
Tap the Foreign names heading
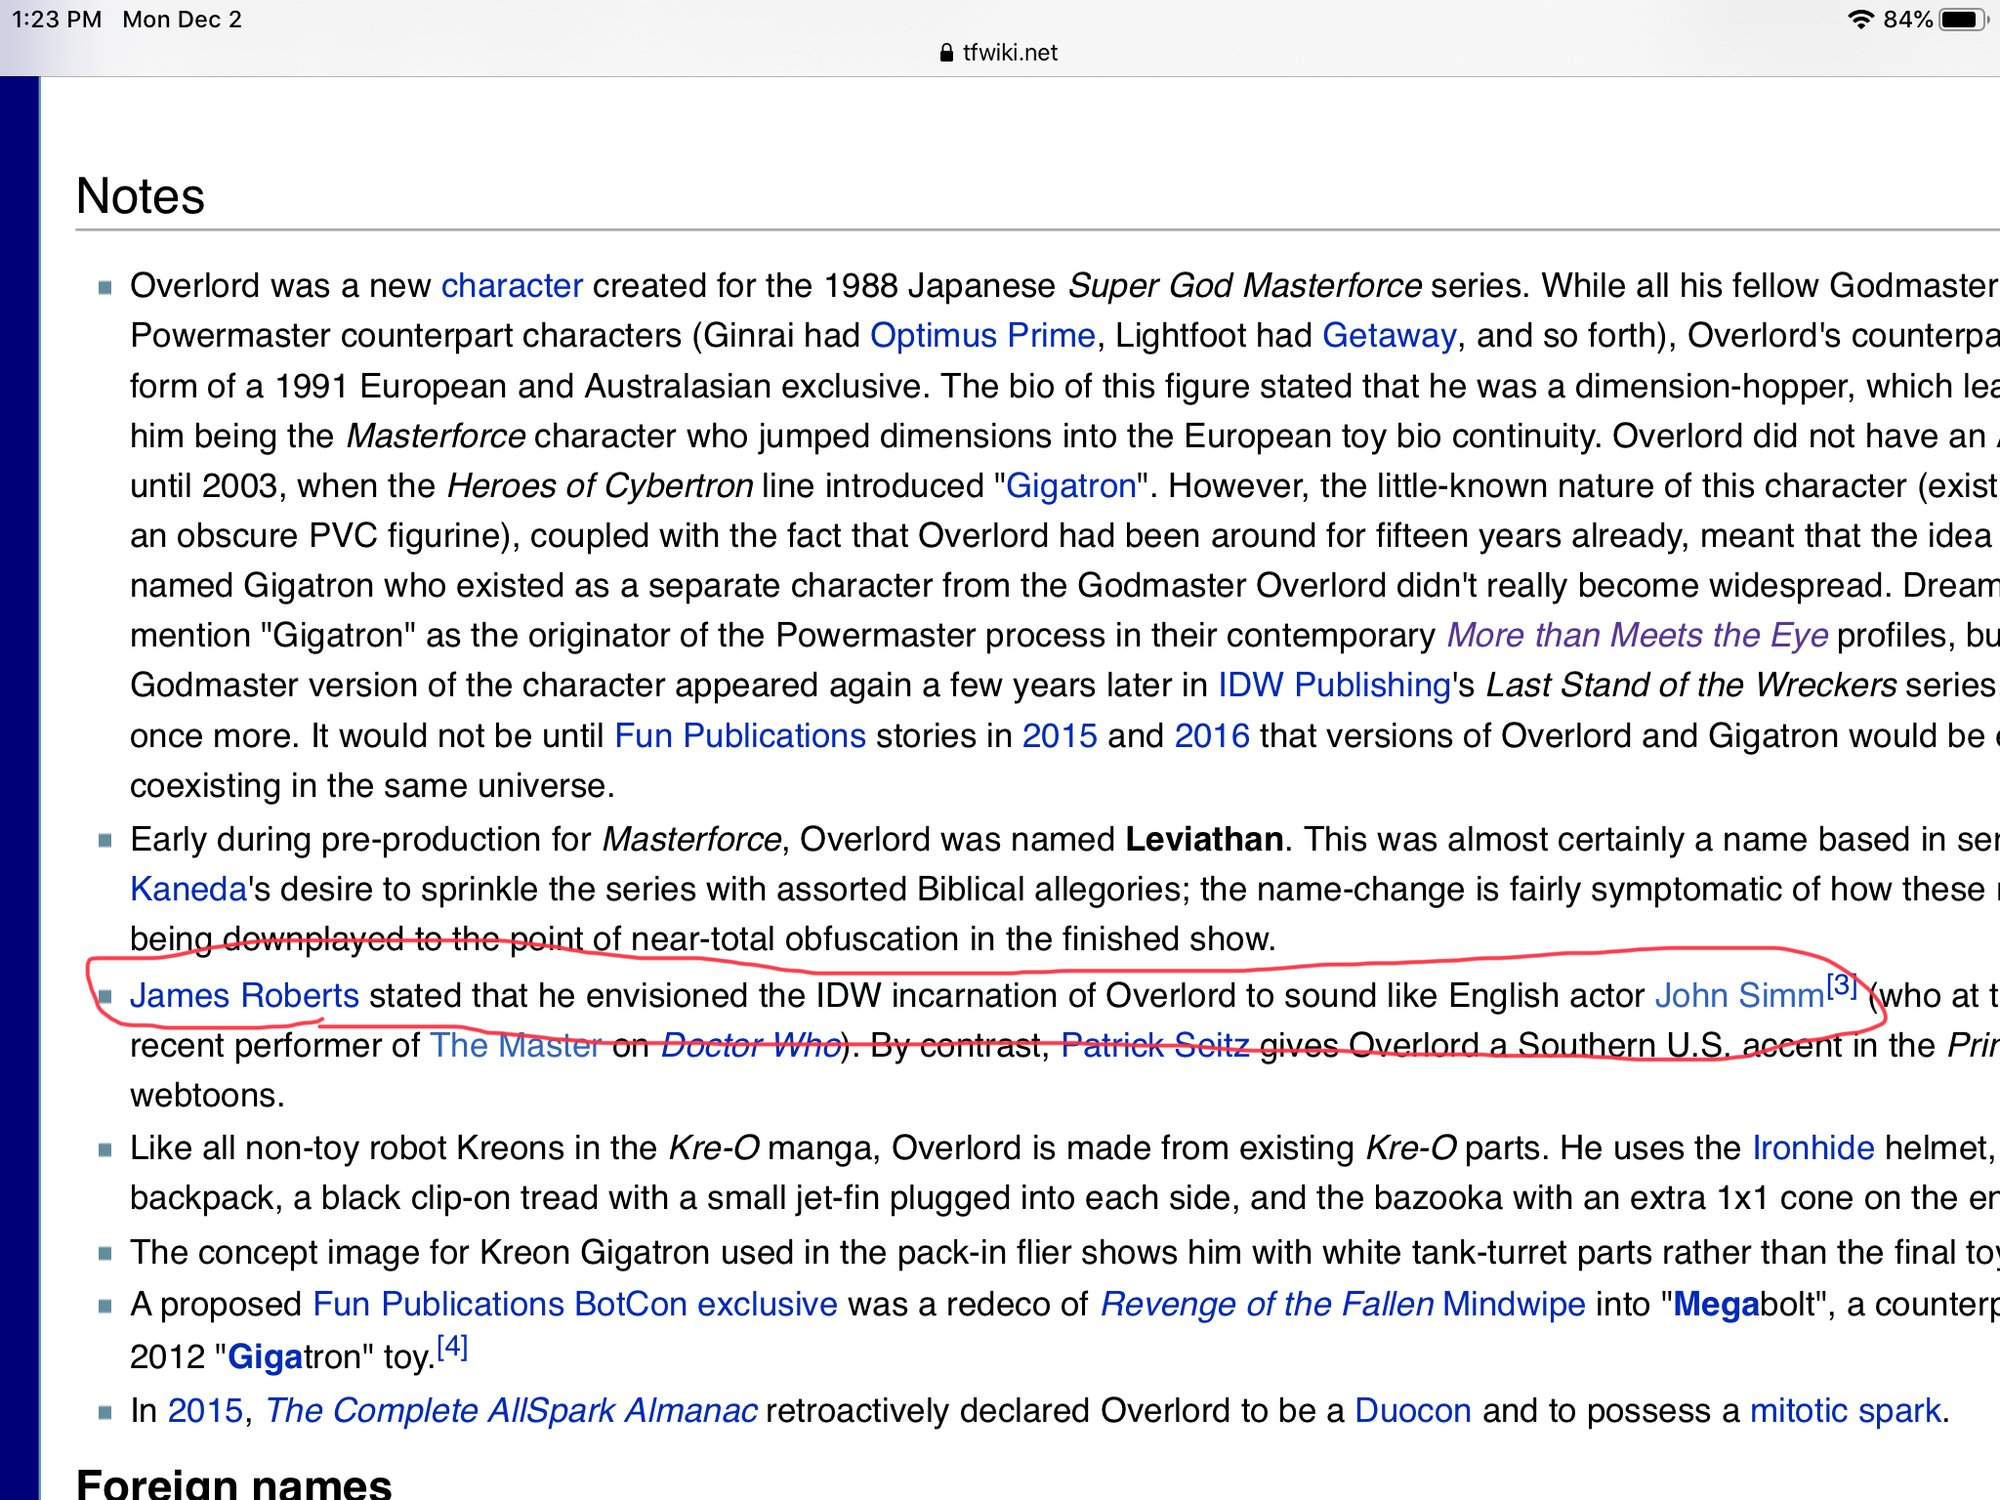pos(234,1484)
